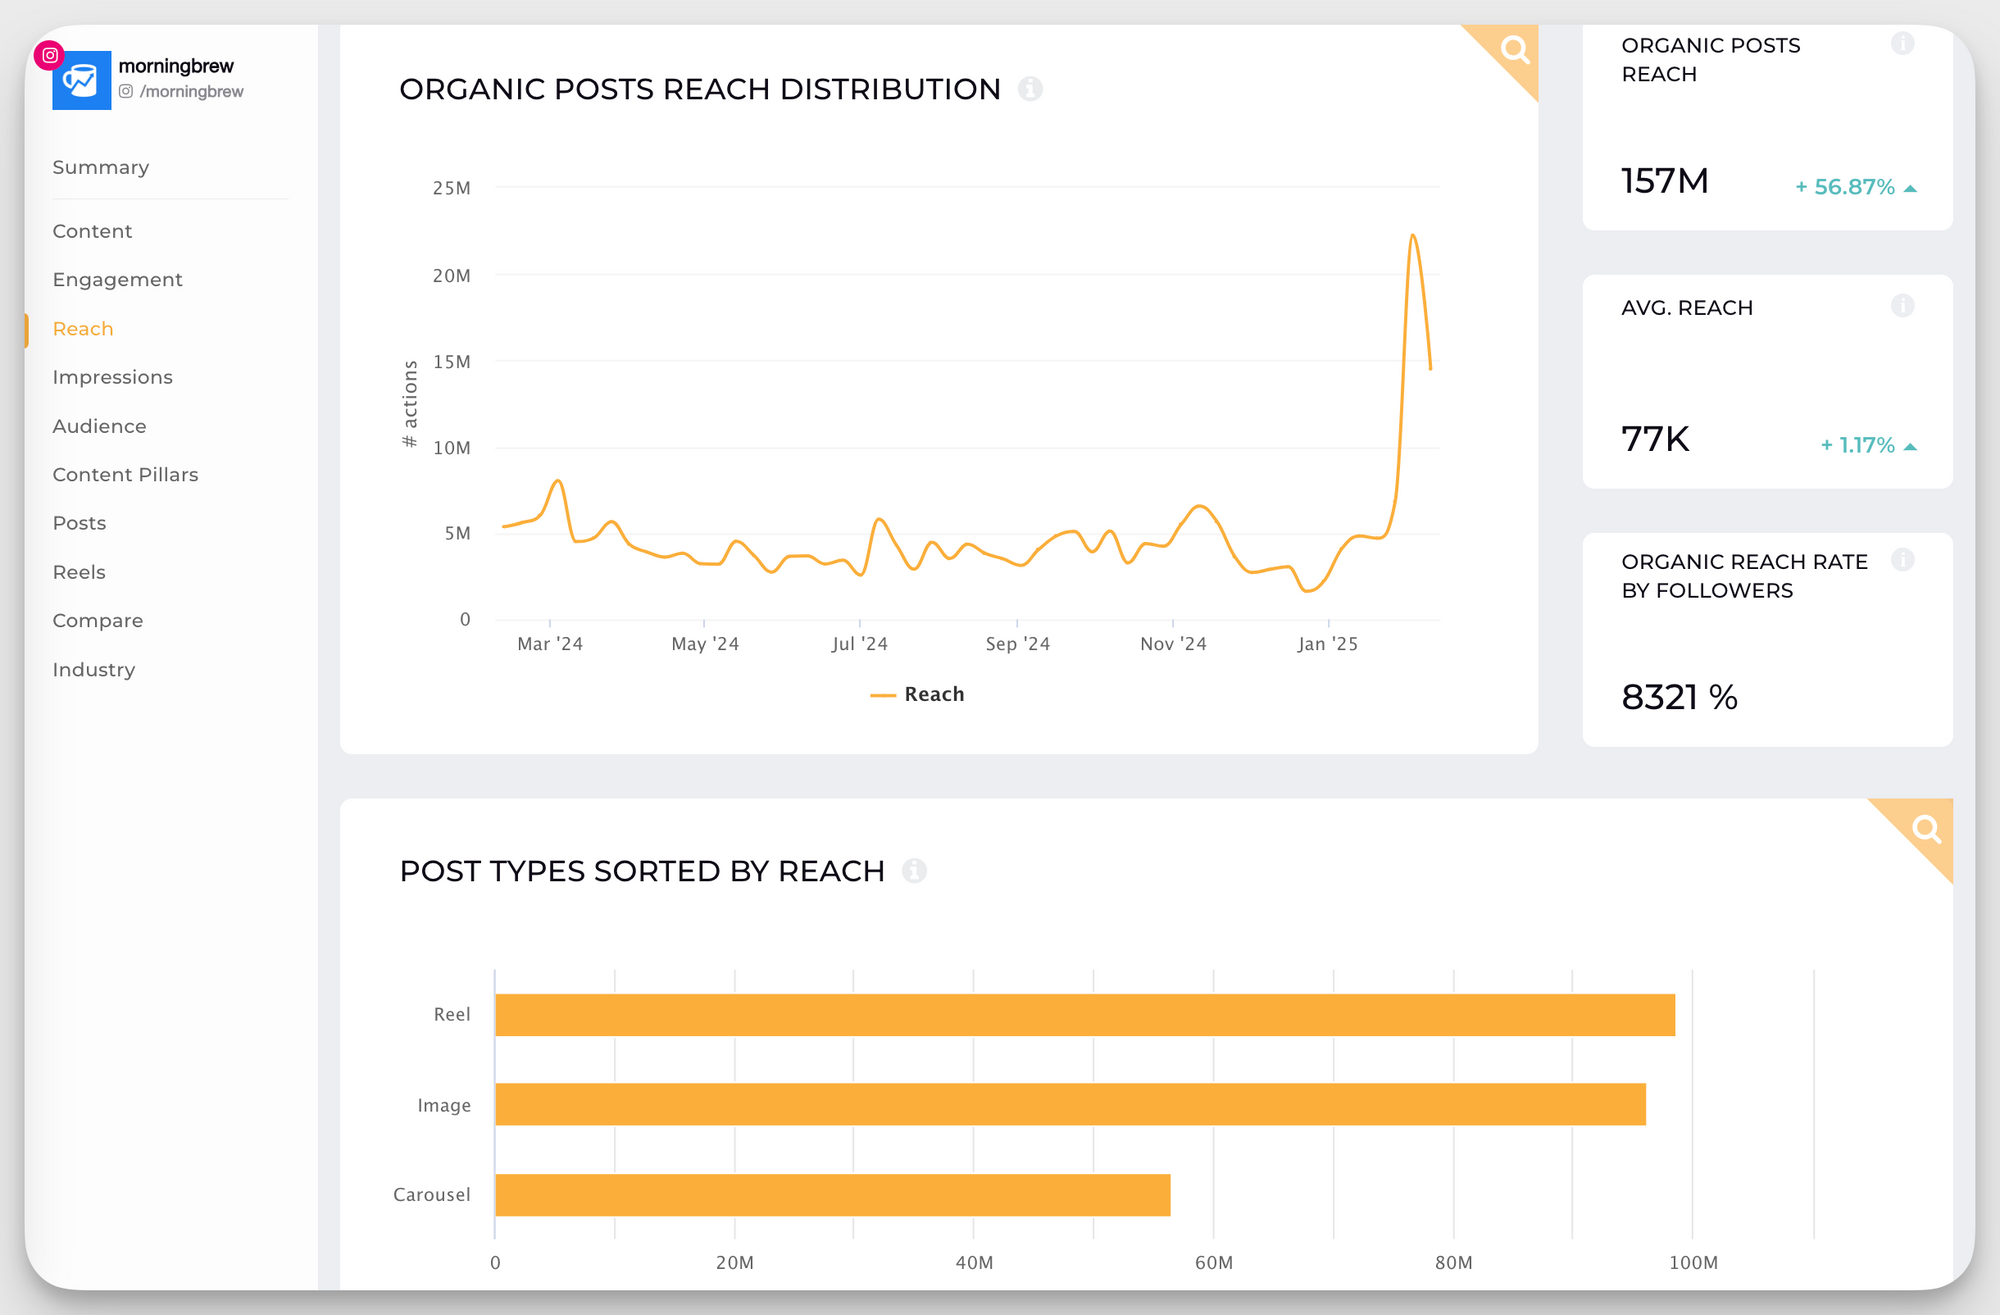Click the search icon on Reach Distribution chart
Image resolution: width=2000 pixels, height=1315 pixels.
[x=1513, y=48]
